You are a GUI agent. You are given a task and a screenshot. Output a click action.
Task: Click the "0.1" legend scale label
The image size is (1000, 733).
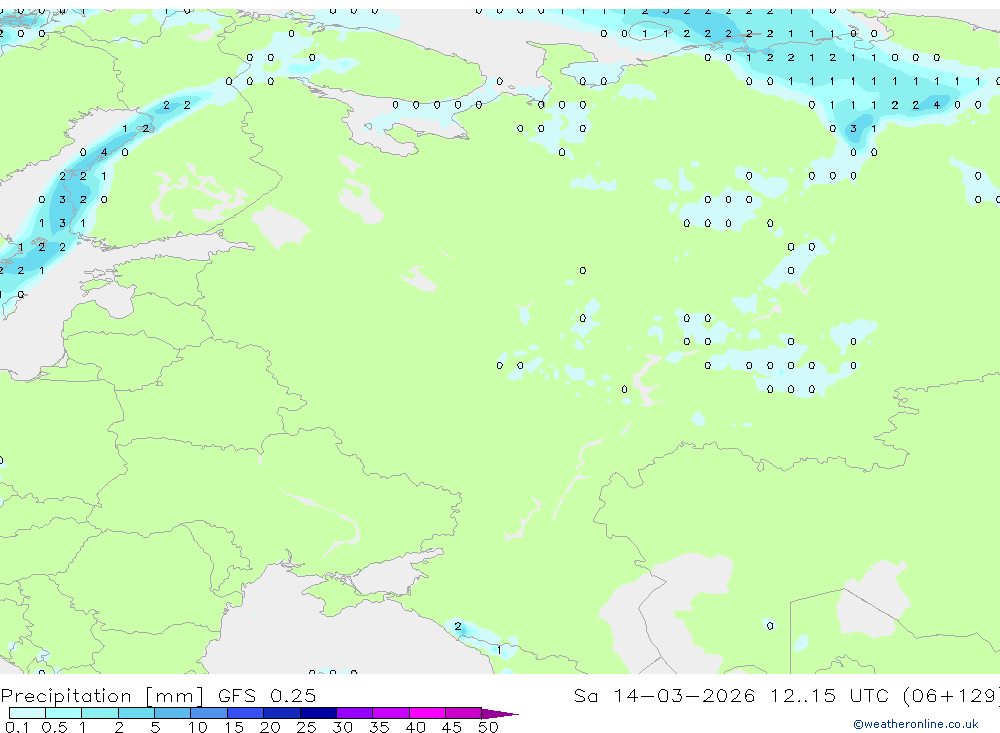[17, 727]
